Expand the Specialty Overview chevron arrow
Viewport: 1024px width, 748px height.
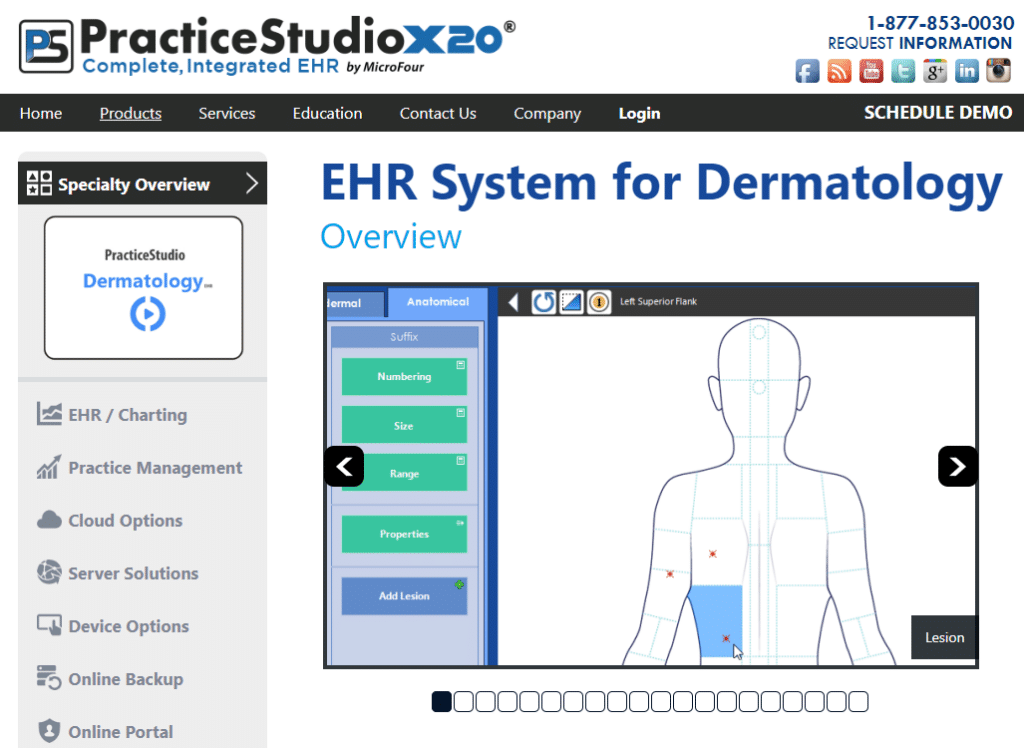click(252, 183)
